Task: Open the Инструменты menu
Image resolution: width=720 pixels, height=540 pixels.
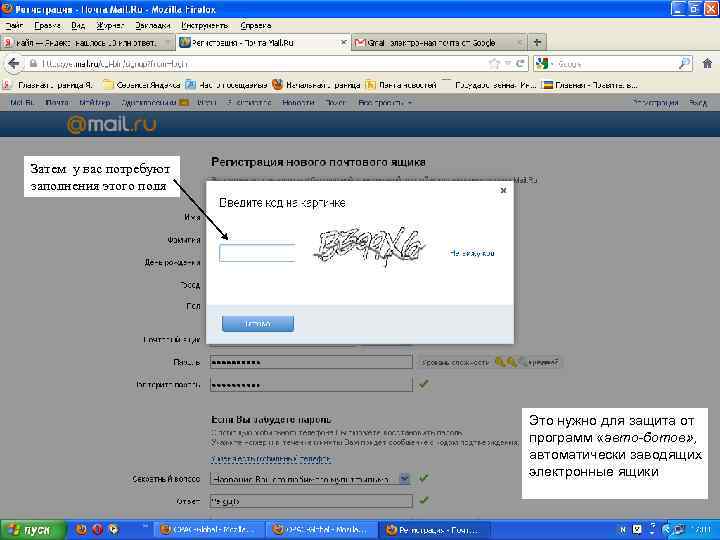Action: 205,26
